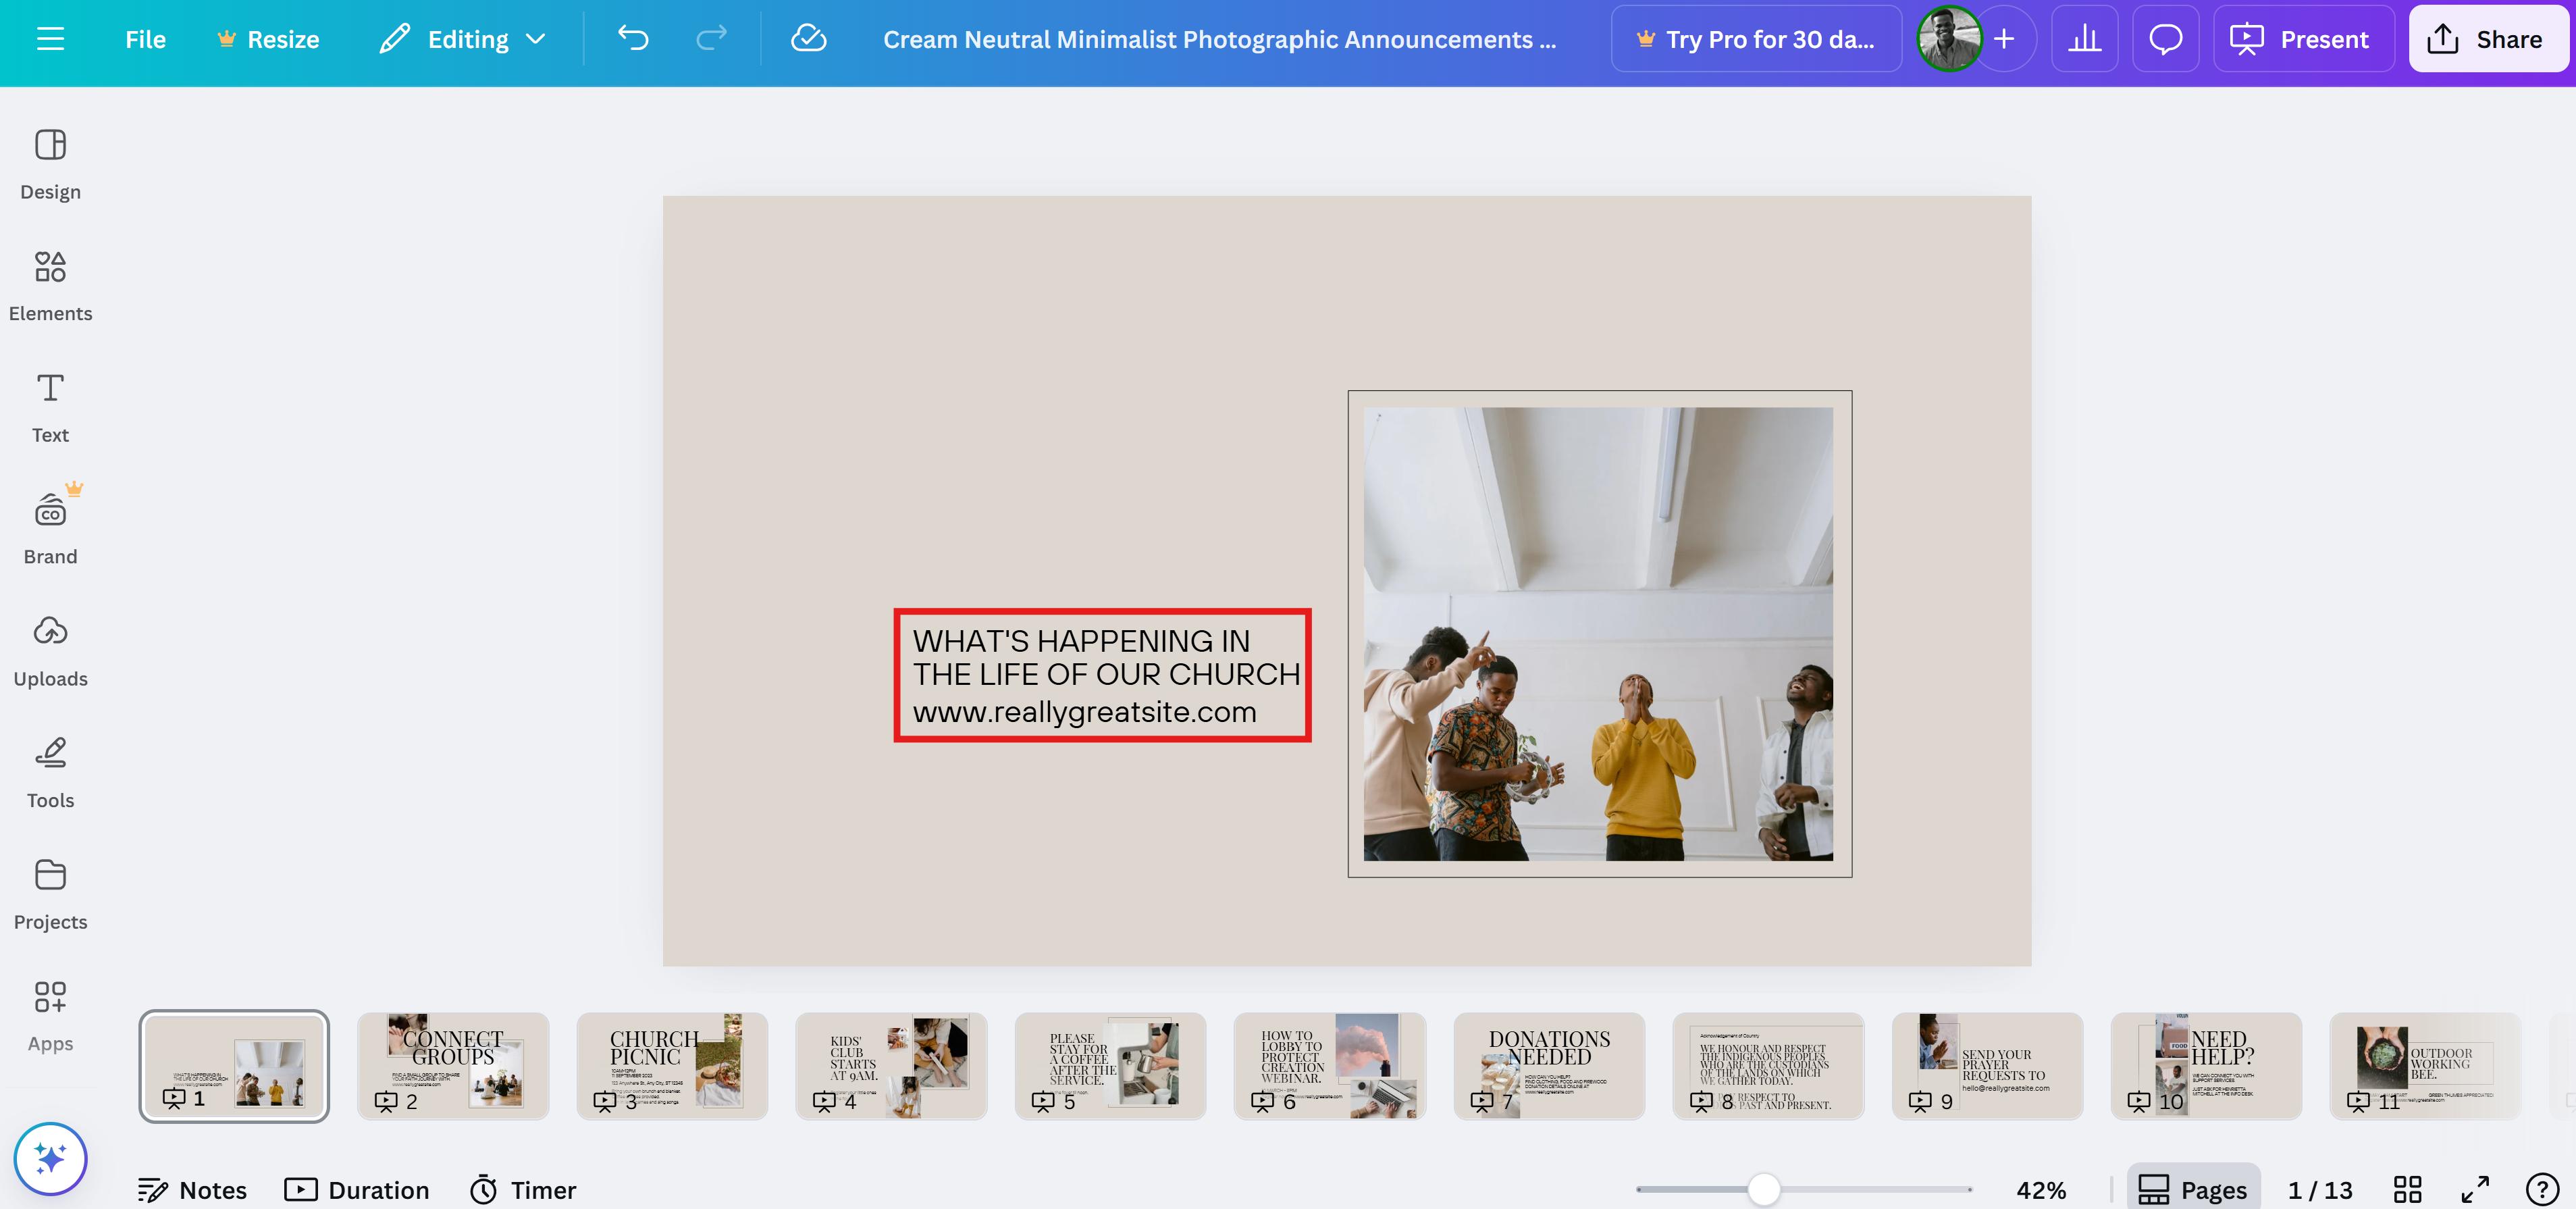Open the Uploads panel
Image resolution: width=2576 pixels, height=1209 pixels.
coord(50,651)
